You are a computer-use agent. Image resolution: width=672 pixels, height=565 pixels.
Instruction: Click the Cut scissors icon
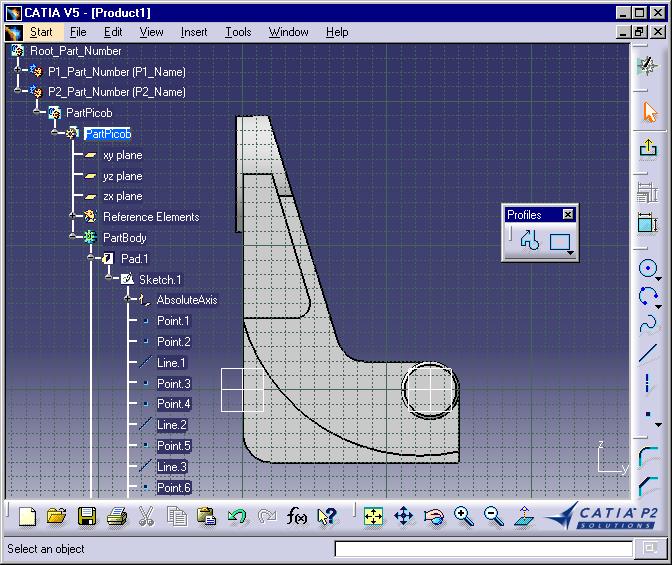click(146, 516)
